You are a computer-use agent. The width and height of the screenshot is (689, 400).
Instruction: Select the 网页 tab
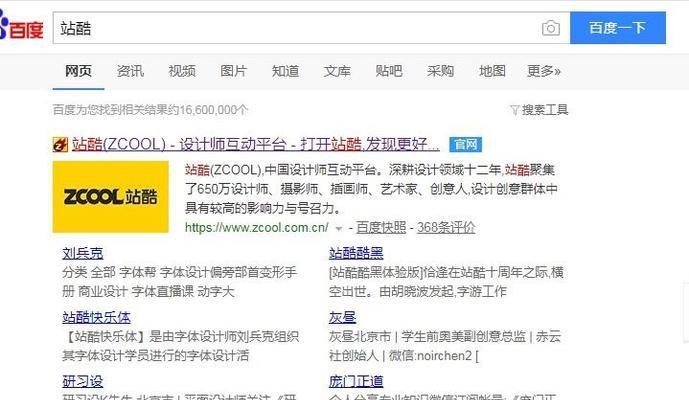coord(79,71)
